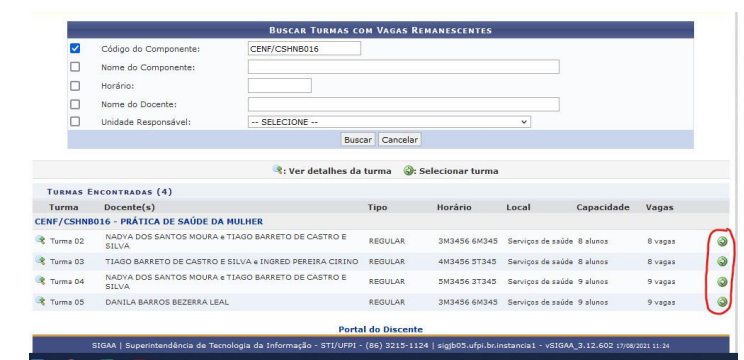Image resolution: width=744 pixels, height=360 pixels.
Task: Click the Docente(s) column header
Action: 130,207
